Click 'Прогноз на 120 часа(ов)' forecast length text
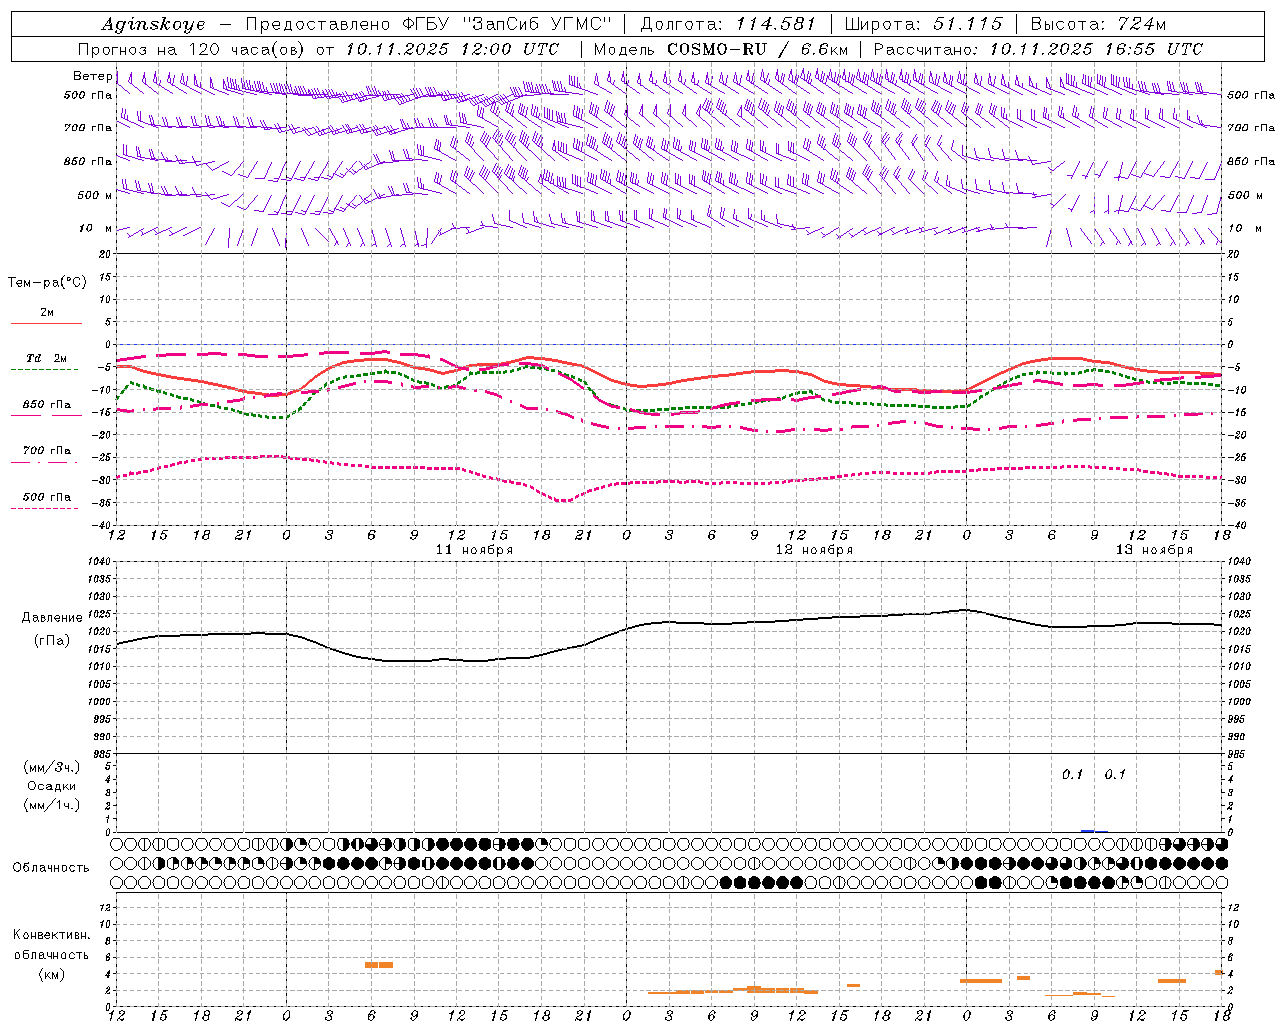 [x=193, y=49]
